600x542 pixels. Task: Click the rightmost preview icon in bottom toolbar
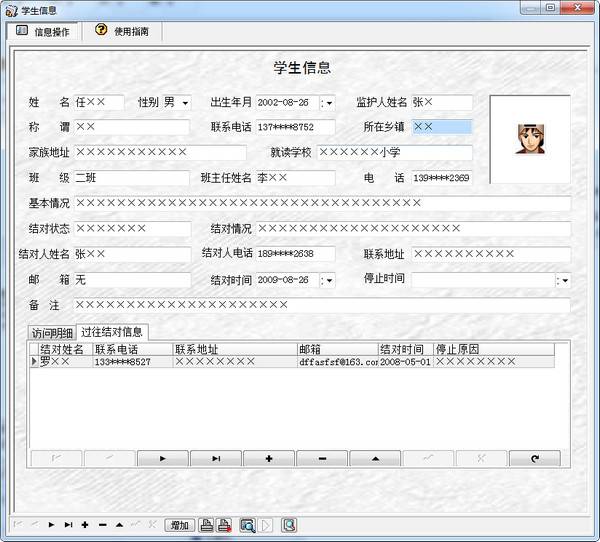pyautogui.click(x=288, y=524)
